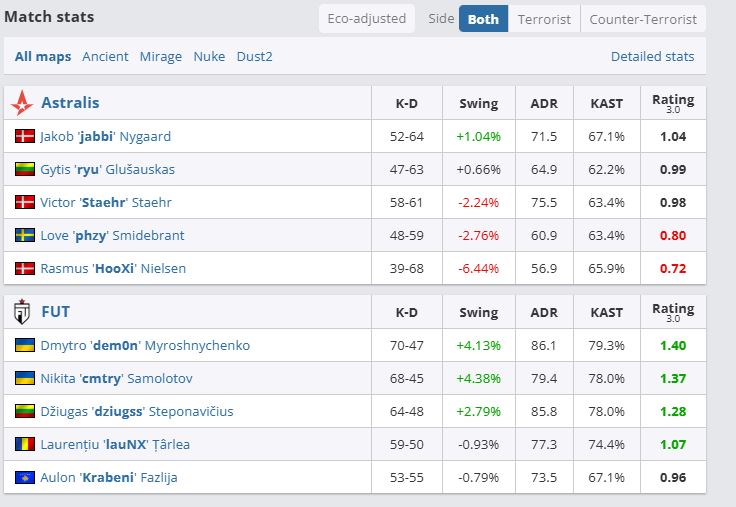The height and width of the screenshot is (507, 736).
Task: Switch to the Ancient map tab
Action: click(x=105, y=56)
